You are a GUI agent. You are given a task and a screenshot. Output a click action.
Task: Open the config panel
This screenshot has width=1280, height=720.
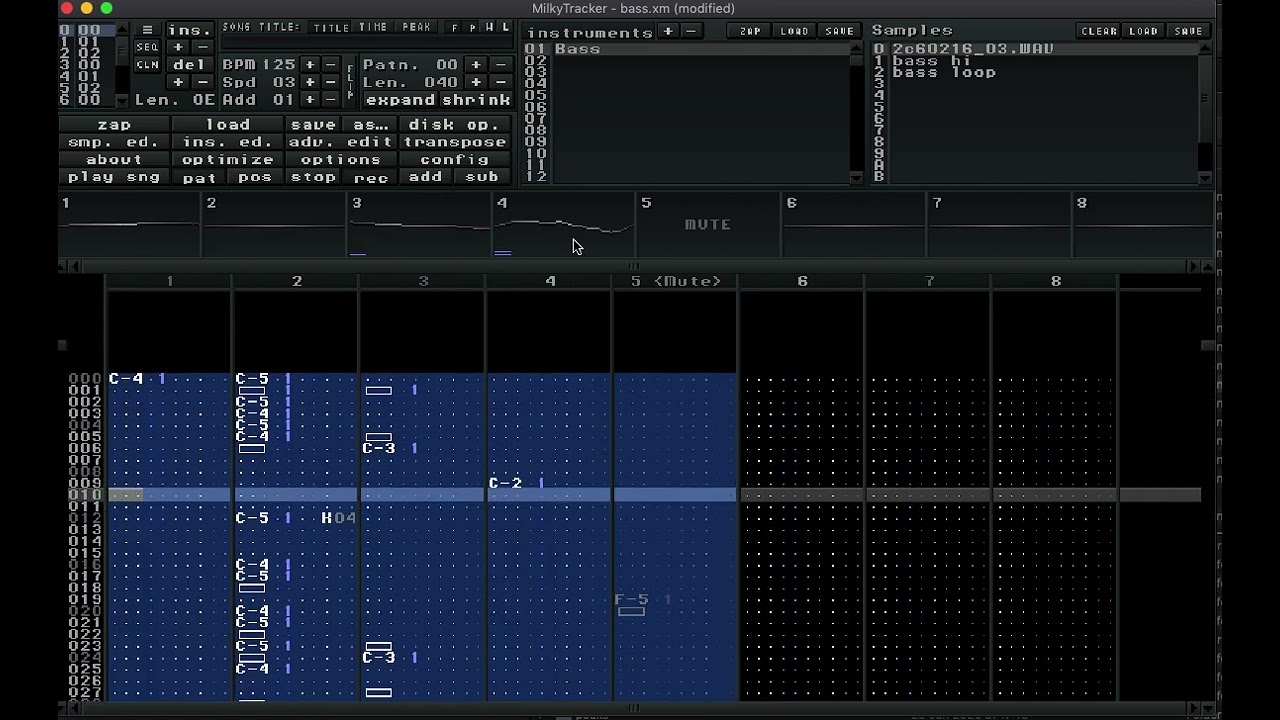point(455,159)
